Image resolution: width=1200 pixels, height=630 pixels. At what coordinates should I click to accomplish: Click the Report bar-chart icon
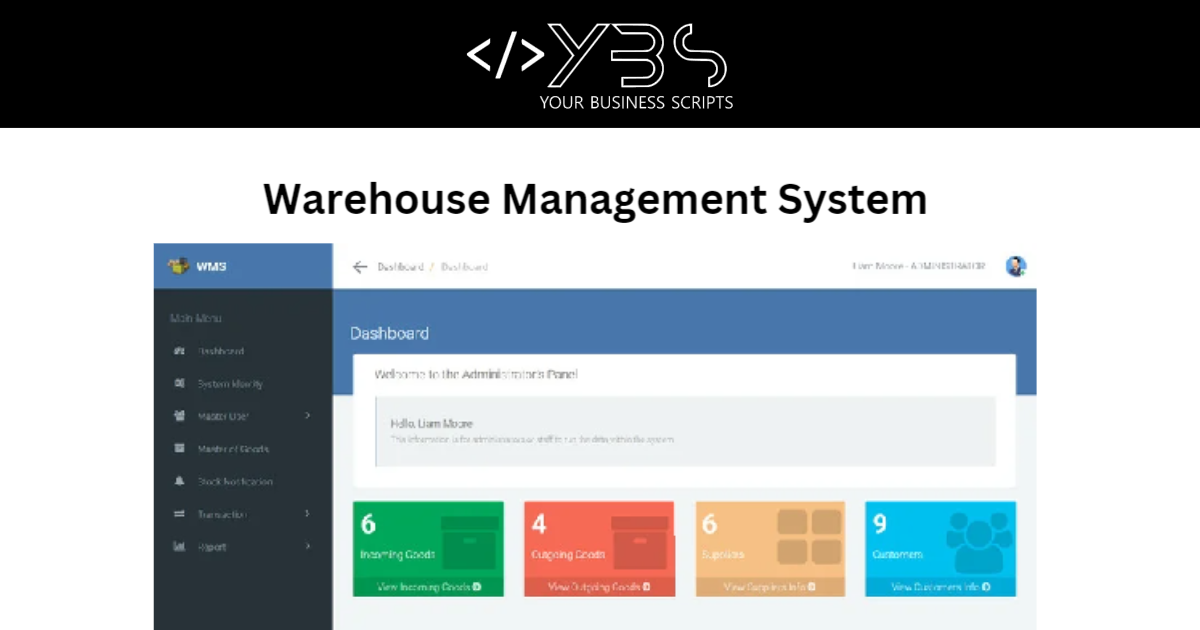pyautogui.click(x=180, y=546)
